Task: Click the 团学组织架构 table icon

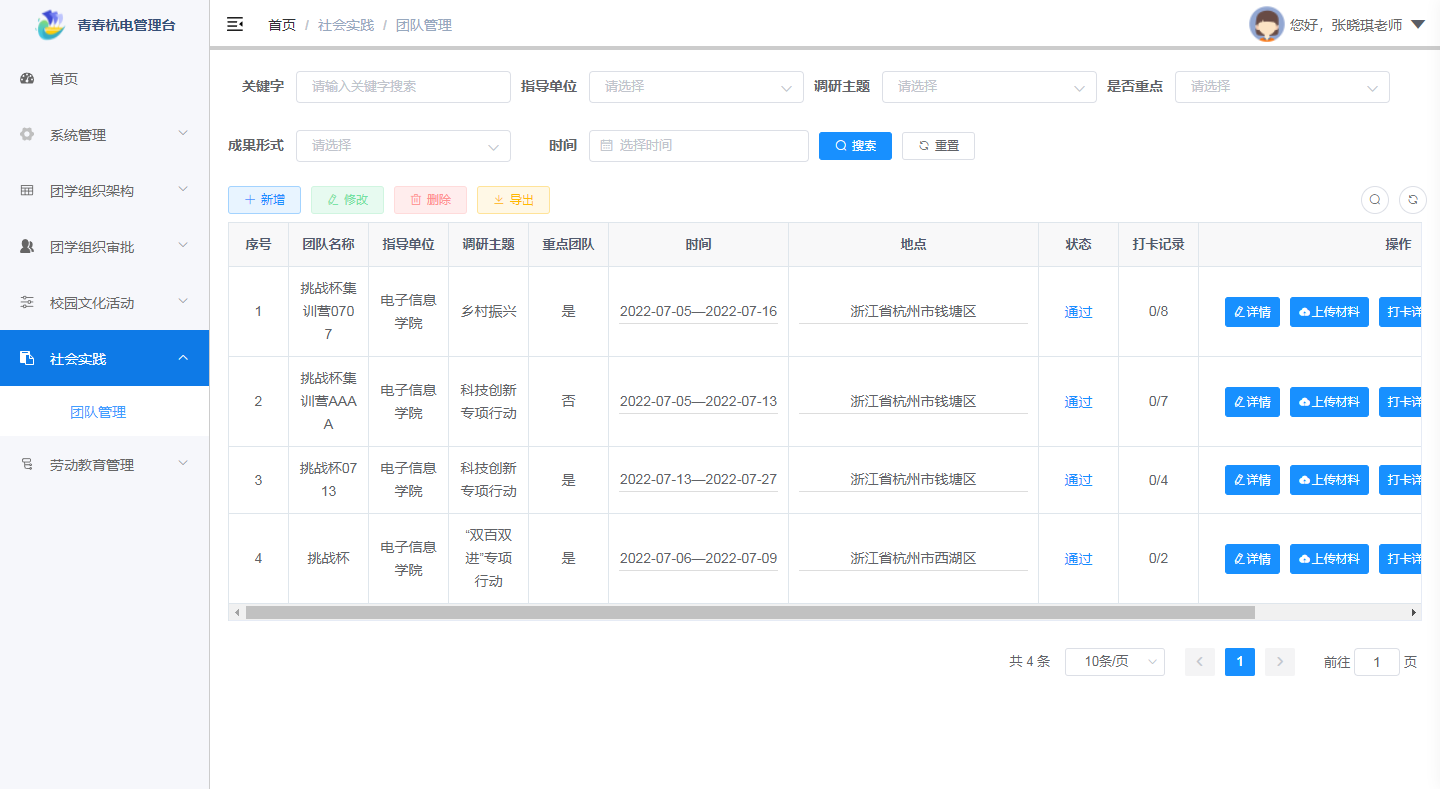Action: pyautogui.click(x=27, y=191)
